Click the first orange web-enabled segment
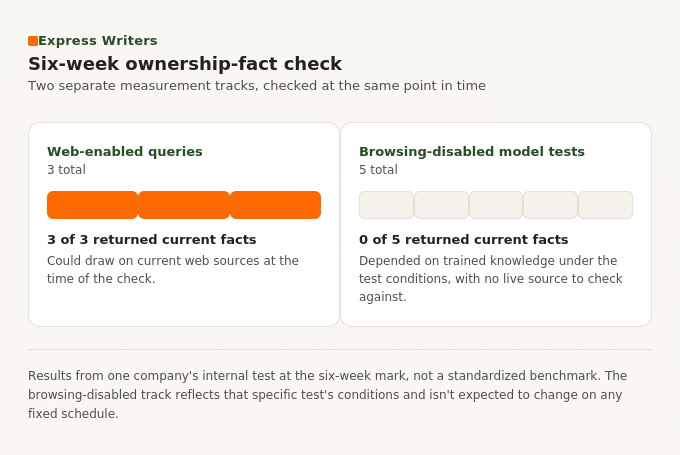 92,205
